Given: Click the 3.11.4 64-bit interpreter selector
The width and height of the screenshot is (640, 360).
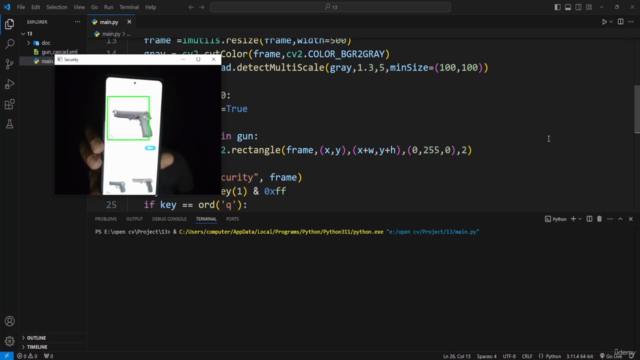Looking at the screenshot, I should [579, 356].
